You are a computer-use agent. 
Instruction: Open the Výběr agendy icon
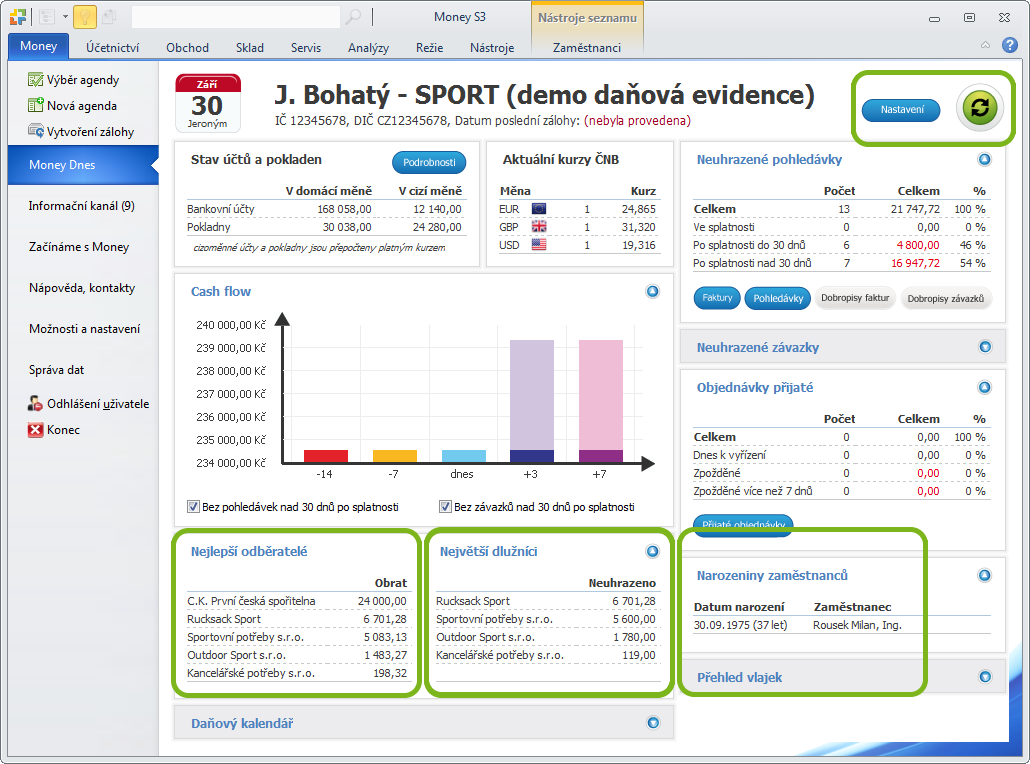[35, 80]
